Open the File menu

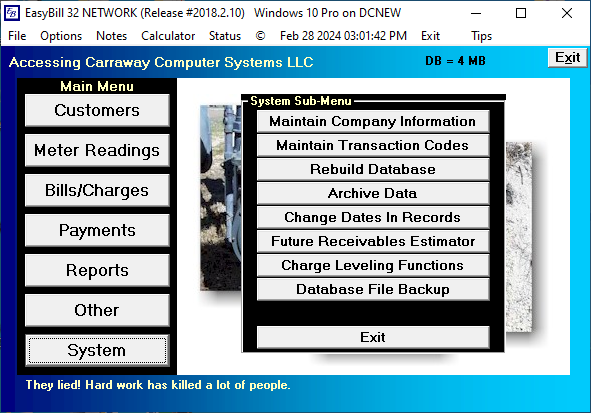click(x=17, y=36)
